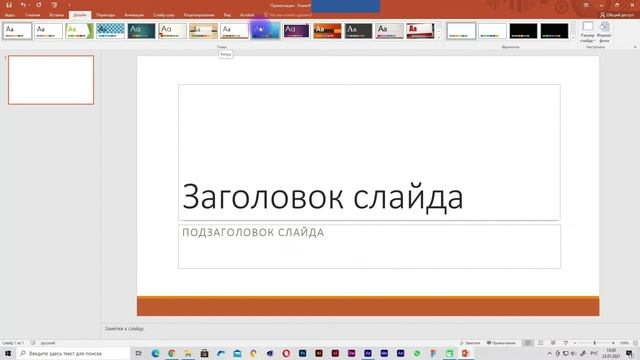Click the русский language indicator in status bar
640x360 pixels.
coord(48,343)
